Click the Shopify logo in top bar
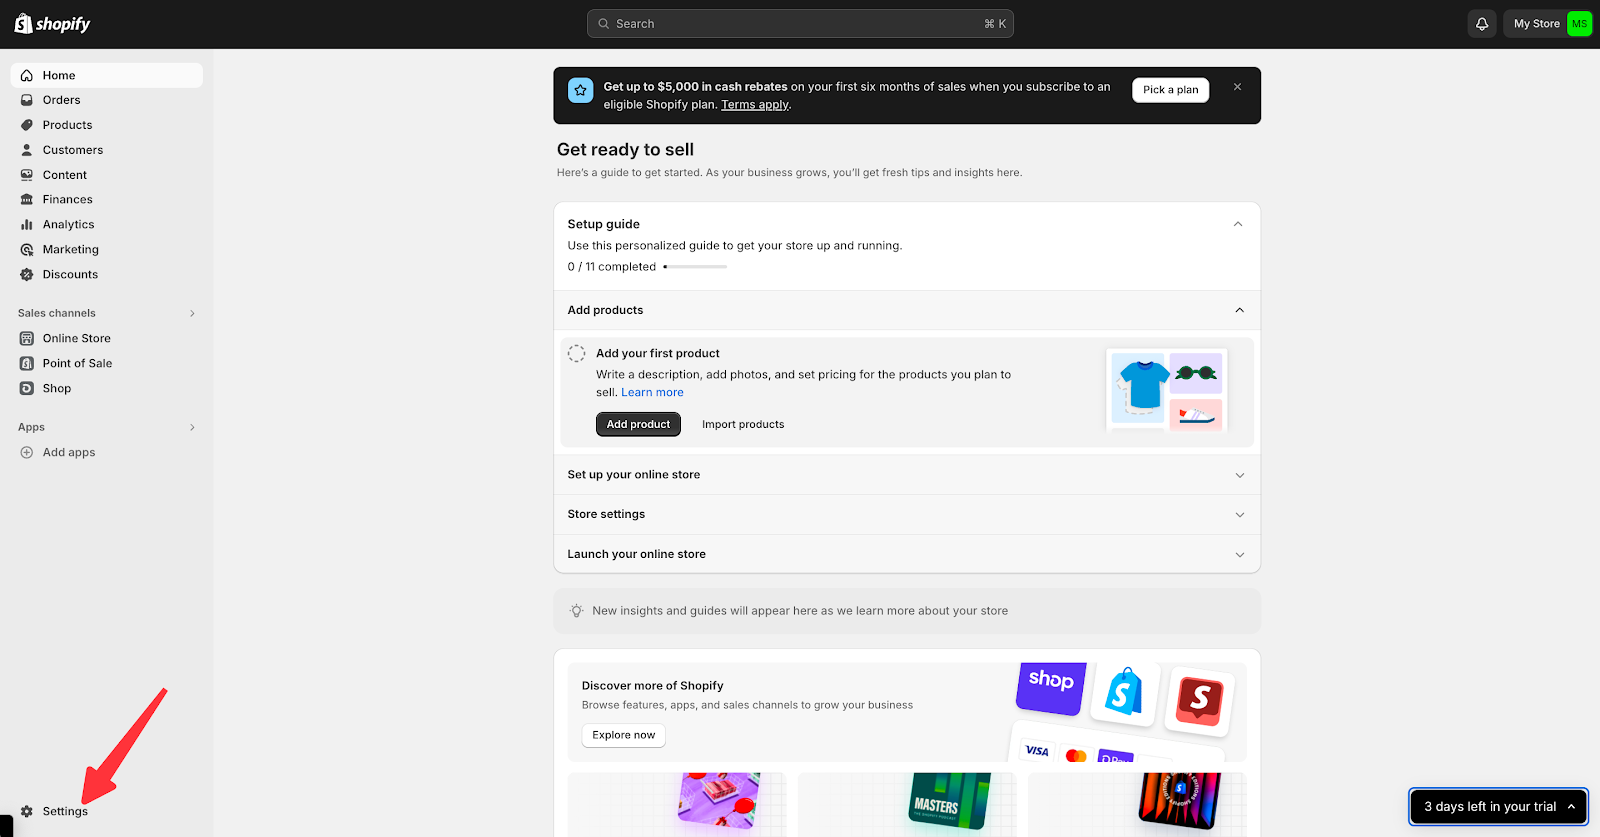The image size is (1600, 837). [x=52, y=24]
